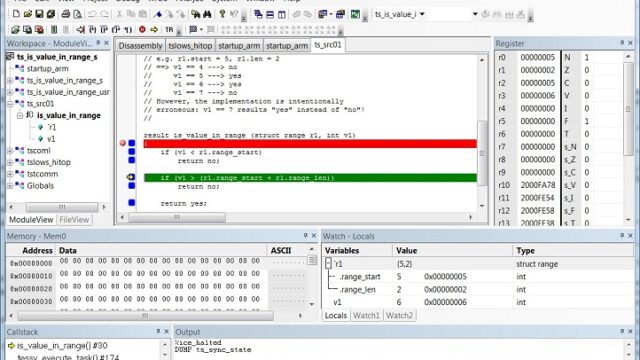Switch to the tslows_hitop tab
The image size is (640, 360).
tap(190, 46)
